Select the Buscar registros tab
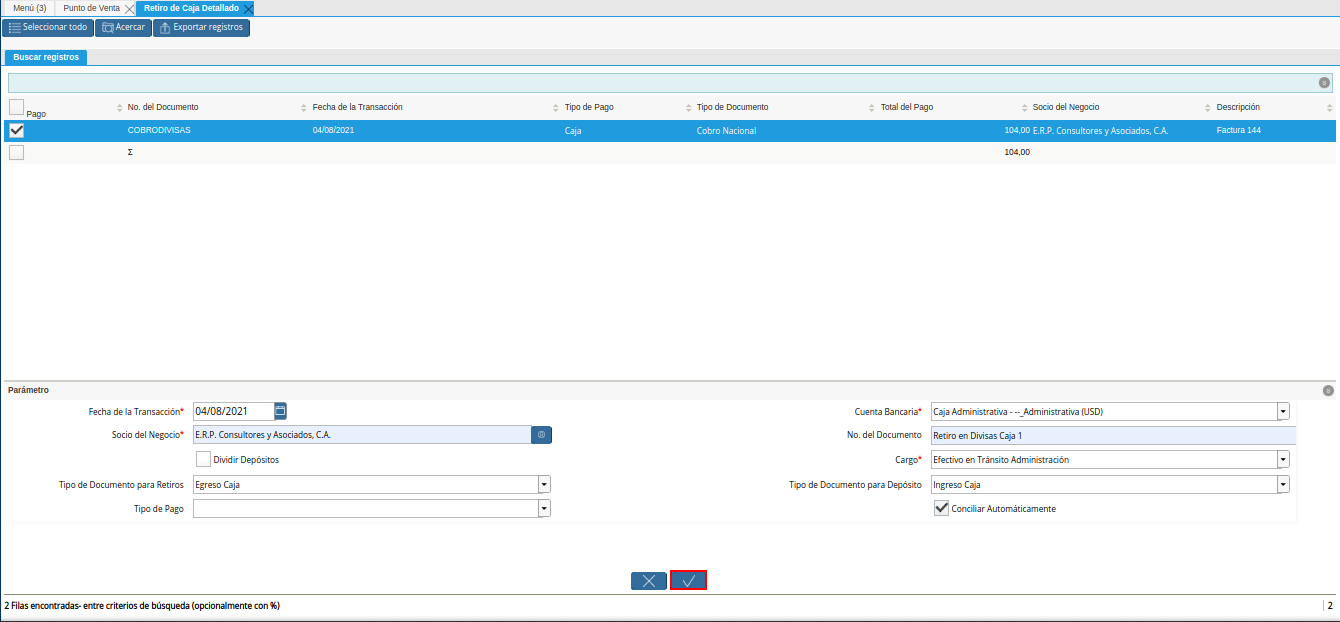The height and width of the screenshot is (622, 1340). (46, 57)
